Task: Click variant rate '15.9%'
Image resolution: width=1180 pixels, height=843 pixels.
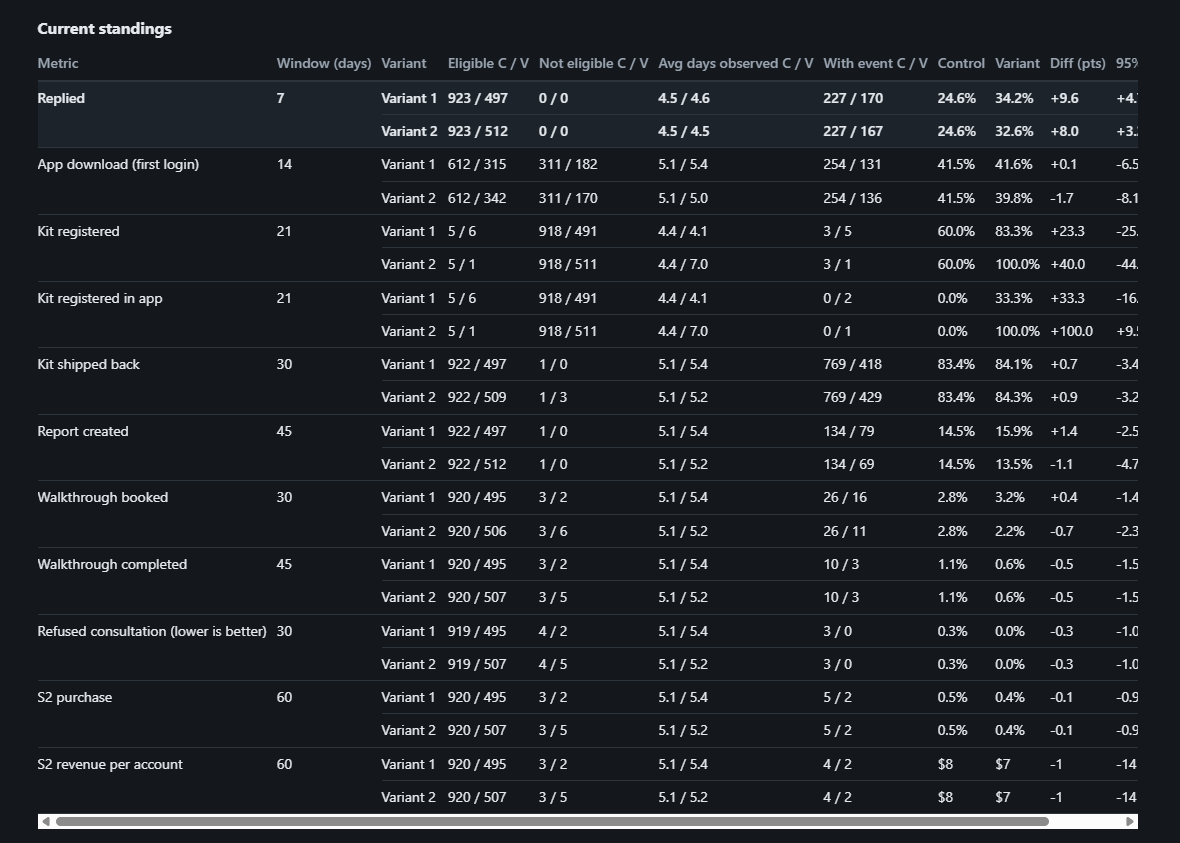Action: [x=1014, y=431]
